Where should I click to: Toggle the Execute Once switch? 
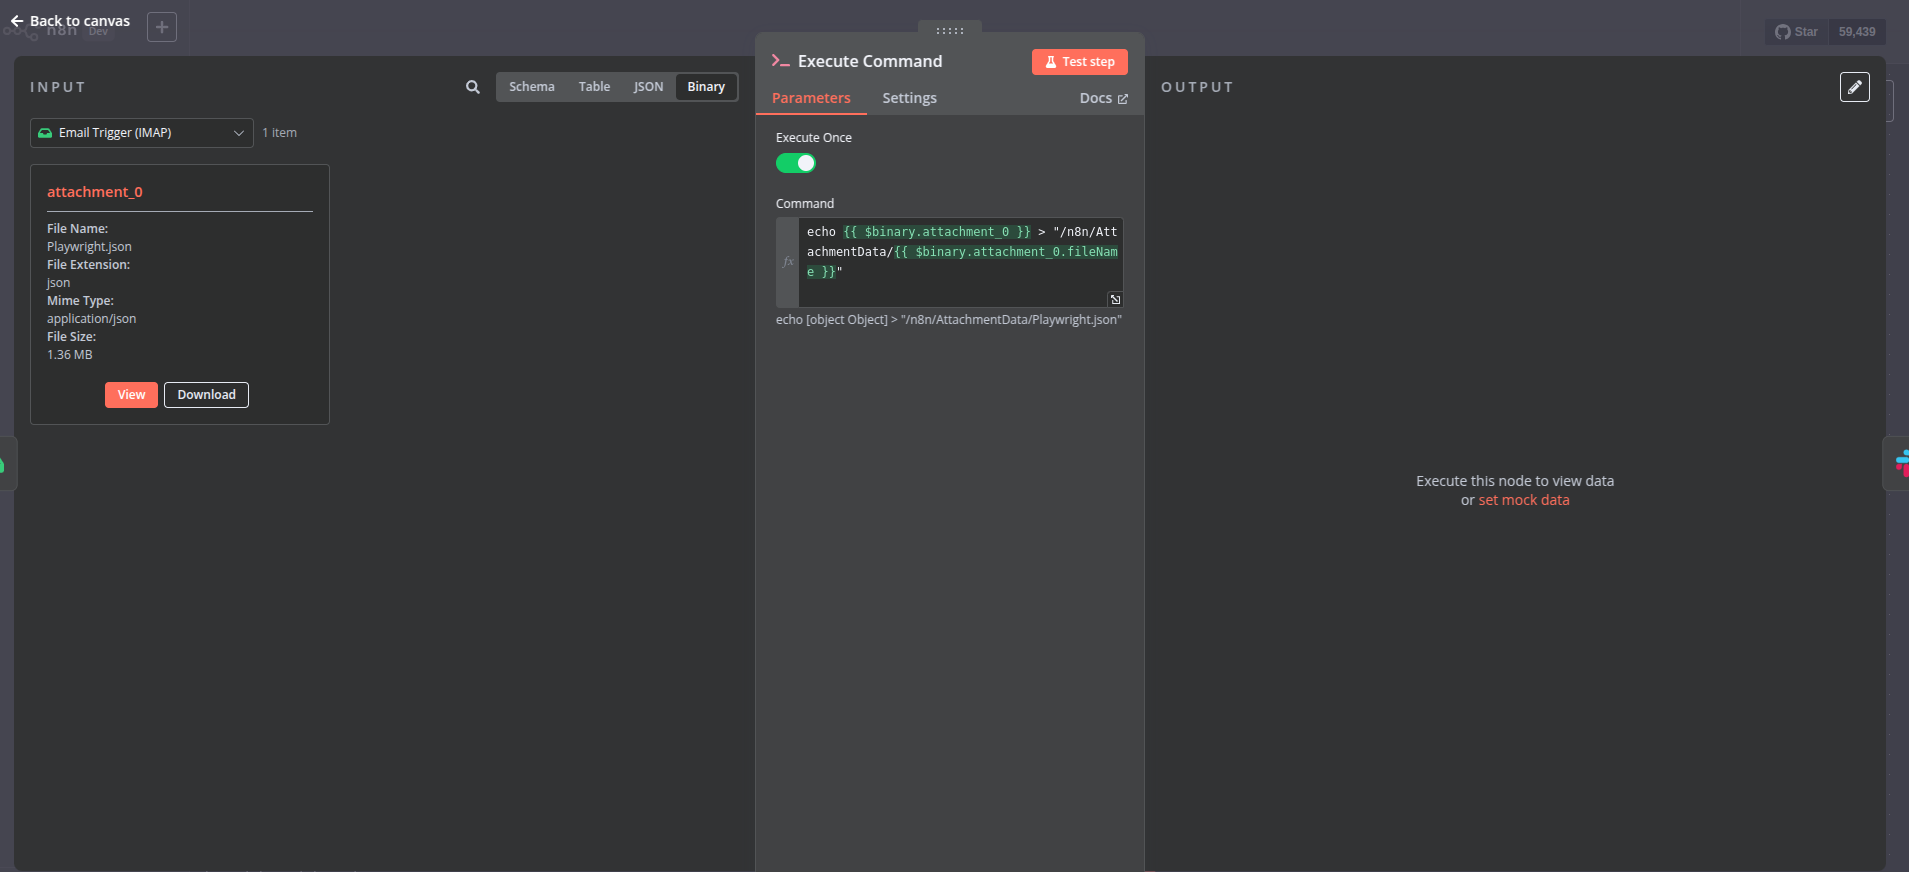point(796,163)
